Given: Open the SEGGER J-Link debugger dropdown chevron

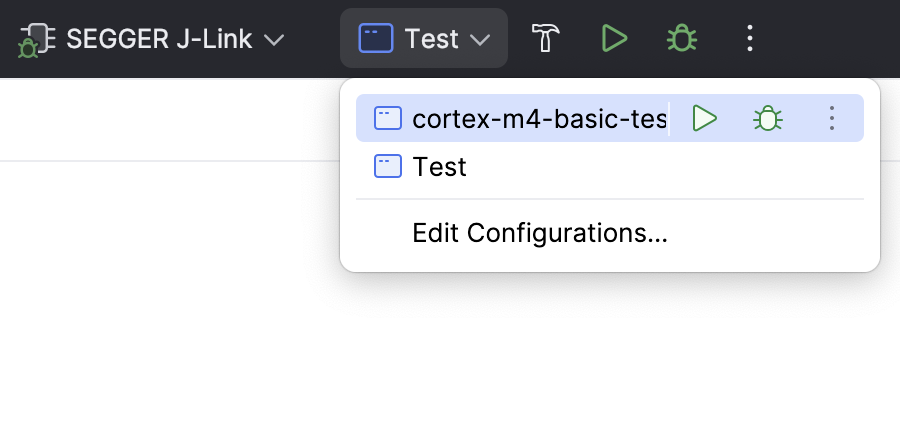Looking at the screenshot, I should pos(274,40).
